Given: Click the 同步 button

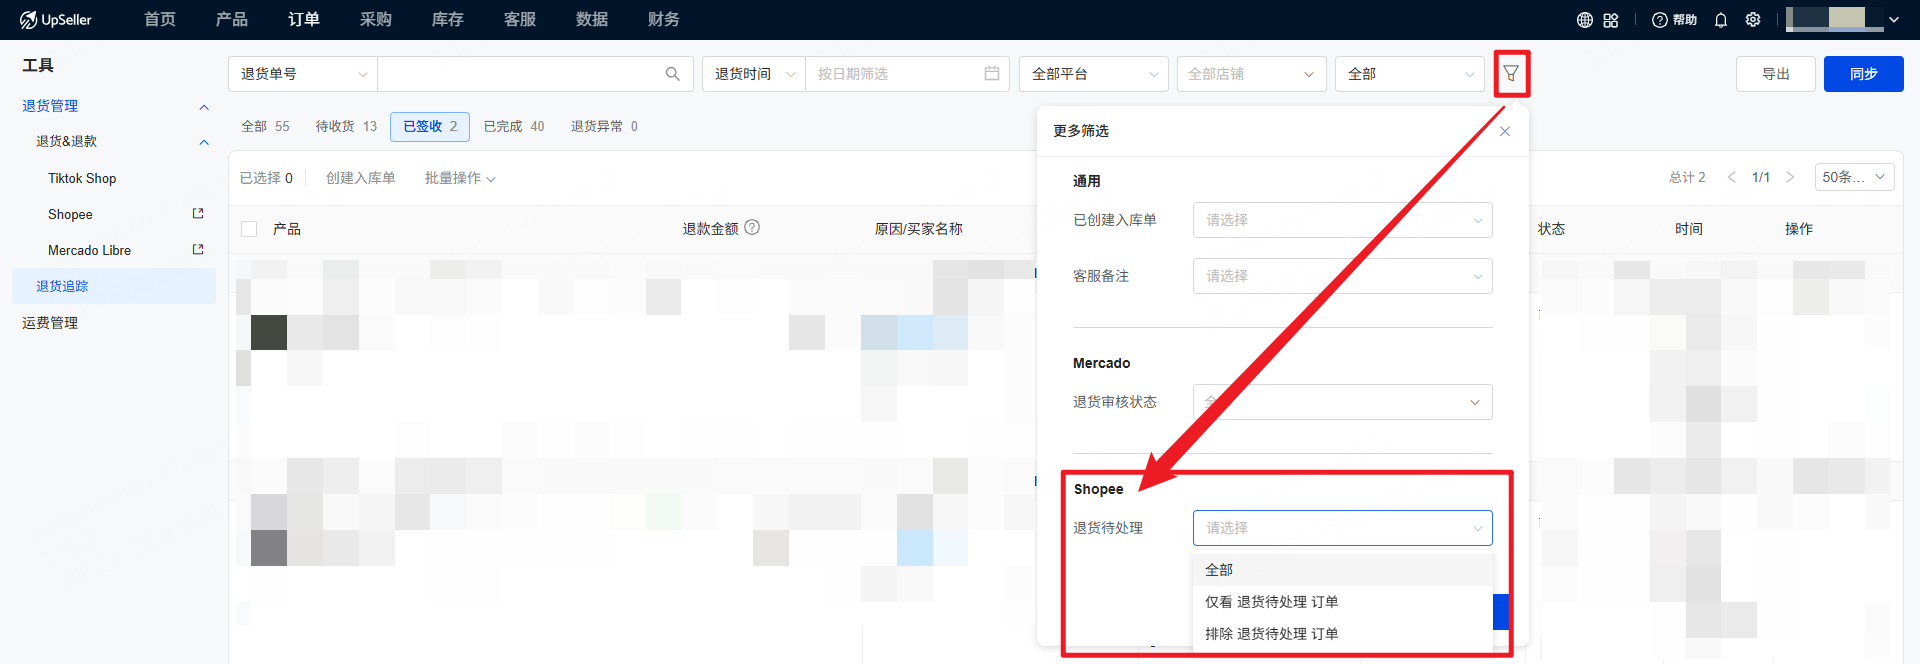Looking at the screenshot, I should pyautogui.click(x=1863, y=74).
